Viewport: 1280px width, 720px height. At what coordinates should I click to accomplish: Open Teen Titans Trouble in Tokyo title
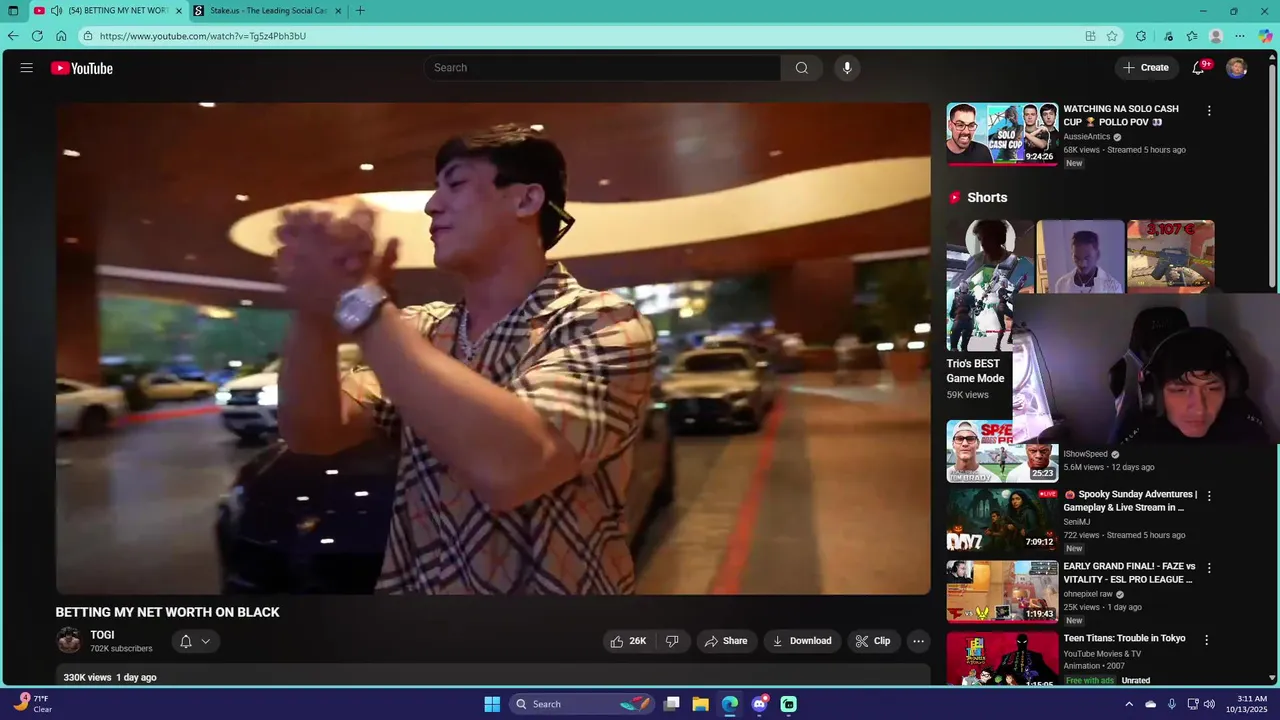[1124, 639]
